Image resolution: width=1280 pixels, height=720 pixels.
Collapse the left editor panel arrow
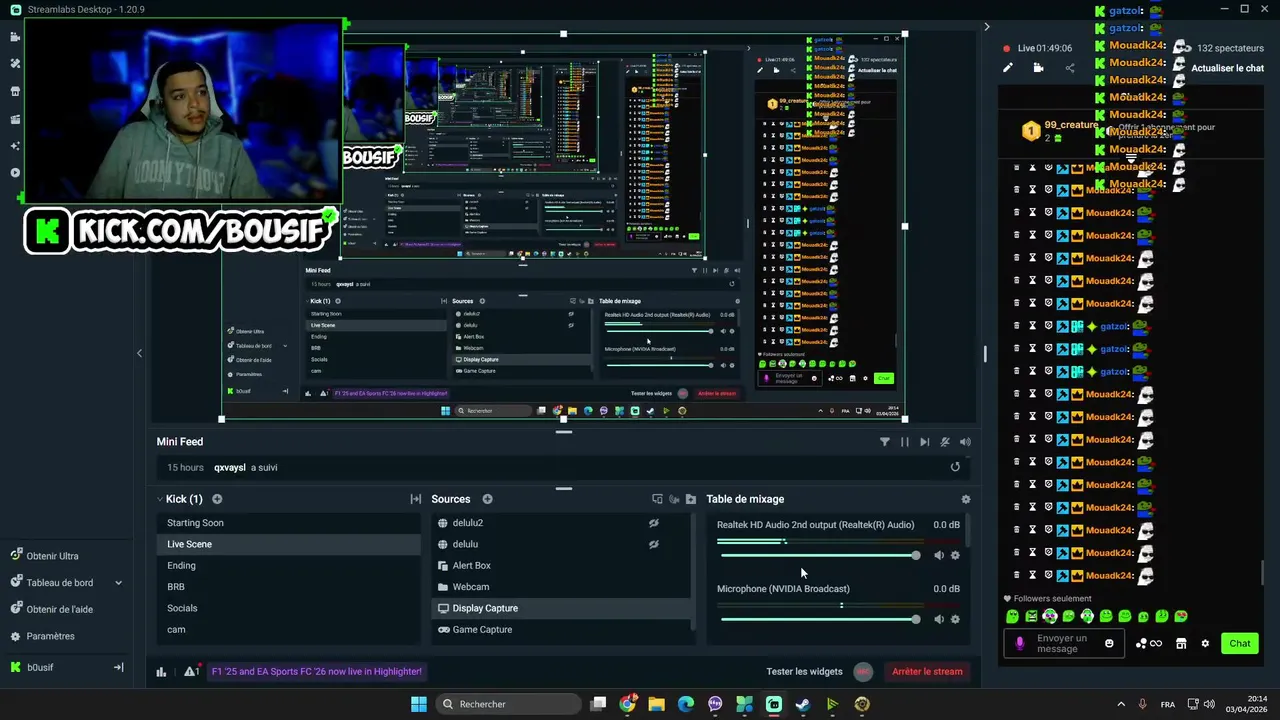tap(139, 353)
